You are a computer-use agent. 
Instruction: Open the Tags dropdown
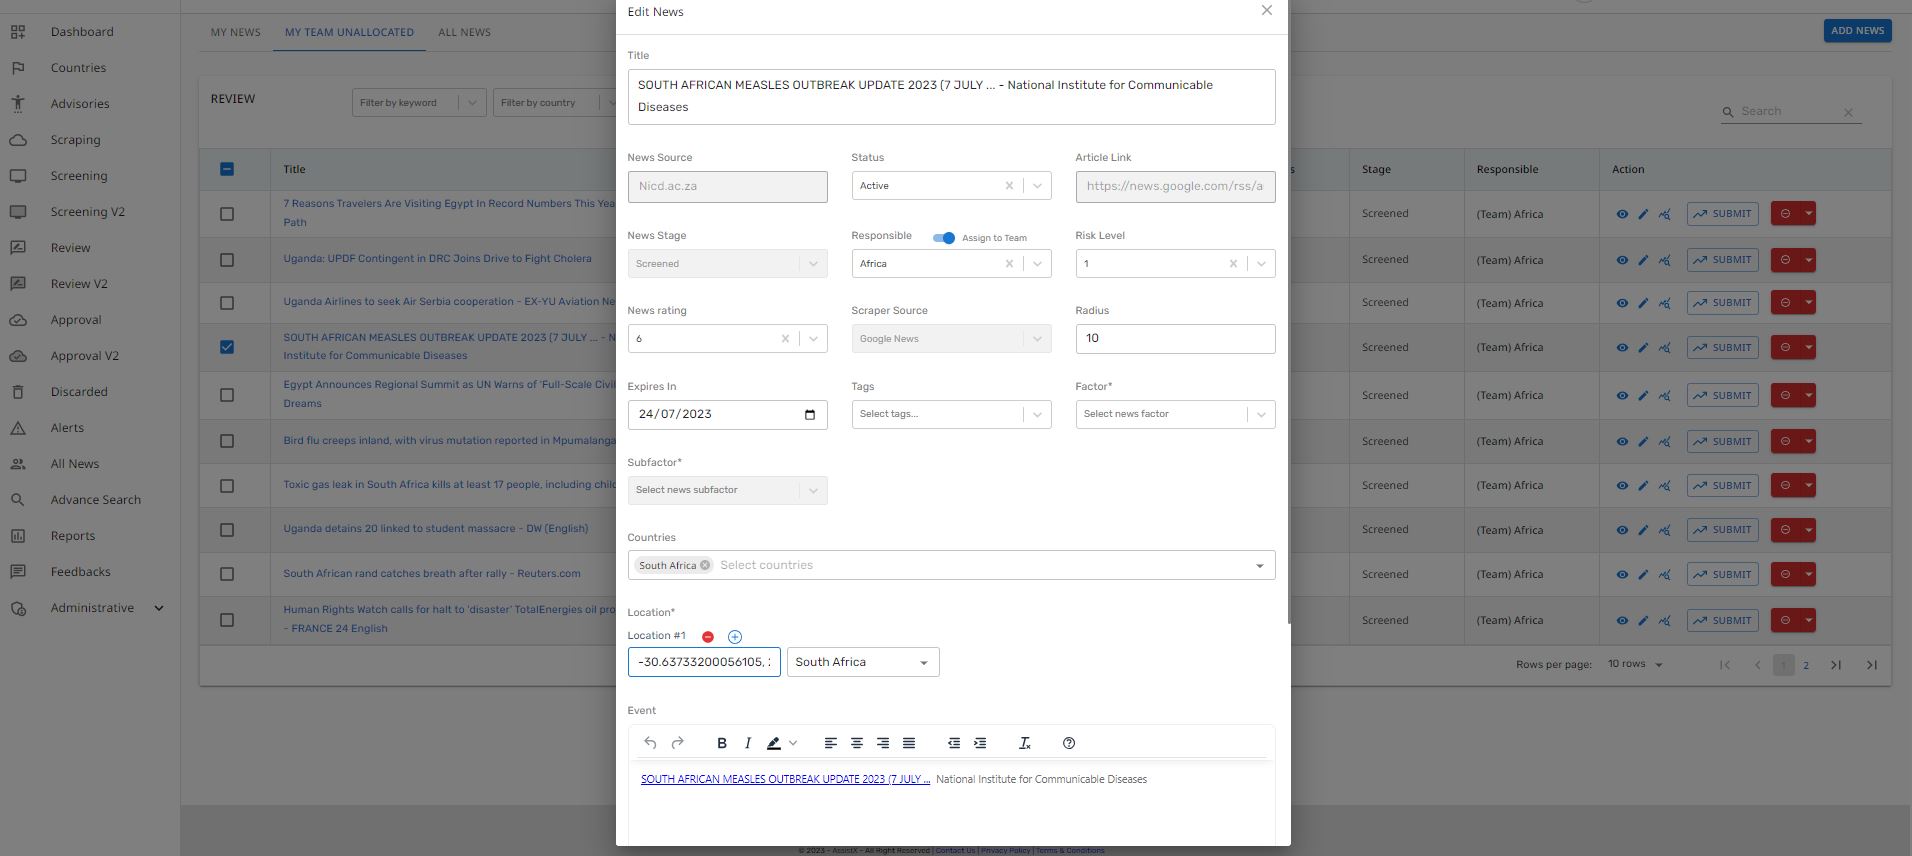(1037, 414)
